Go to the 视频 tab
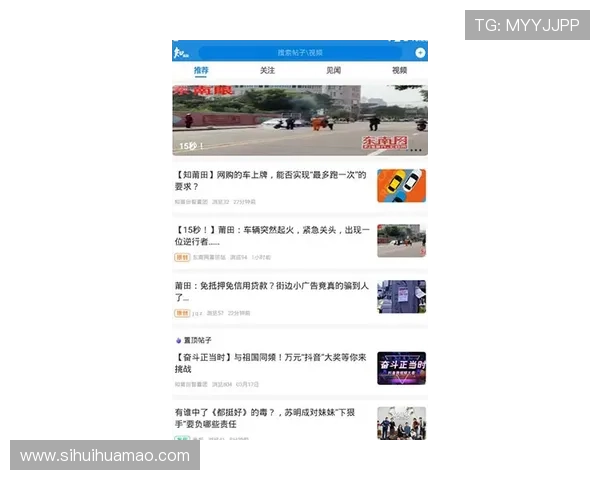This screenshot has width=600, height=480. pos(399,71)
